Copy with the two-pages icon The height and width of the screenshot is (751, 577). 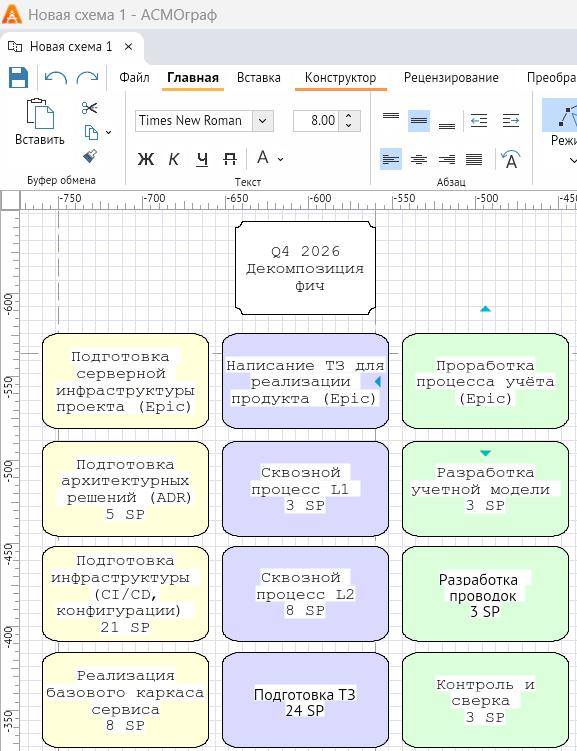point(91,132)
